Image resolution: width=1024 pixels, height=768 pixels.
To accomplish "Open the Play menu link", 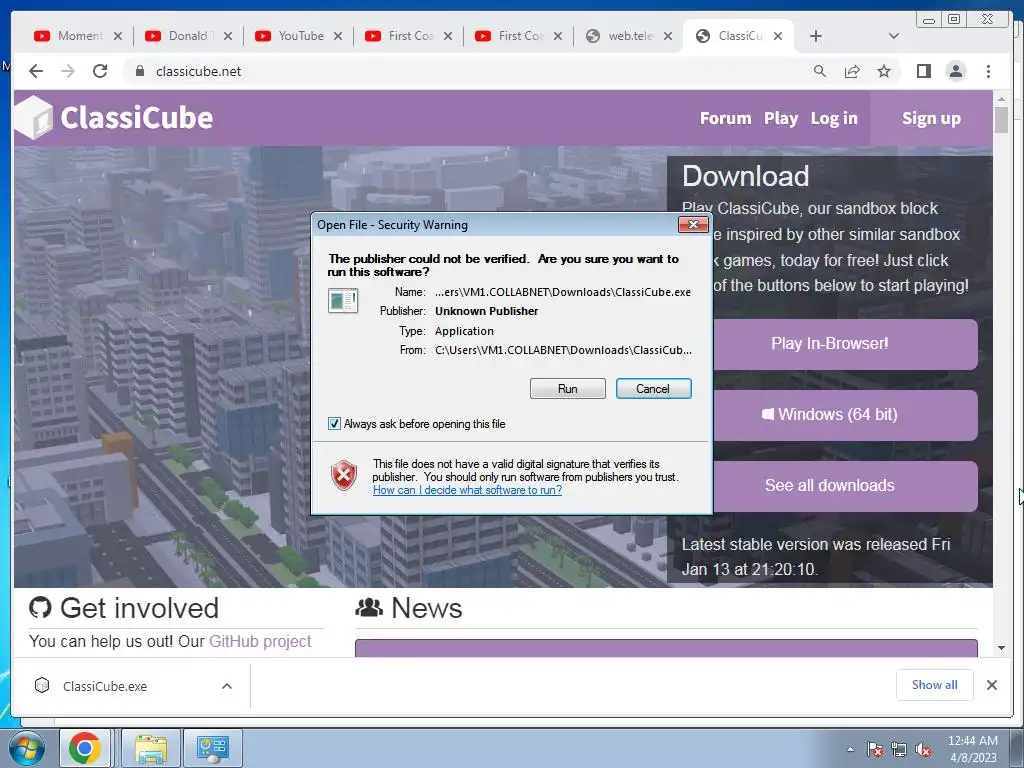I will (781, 118).
